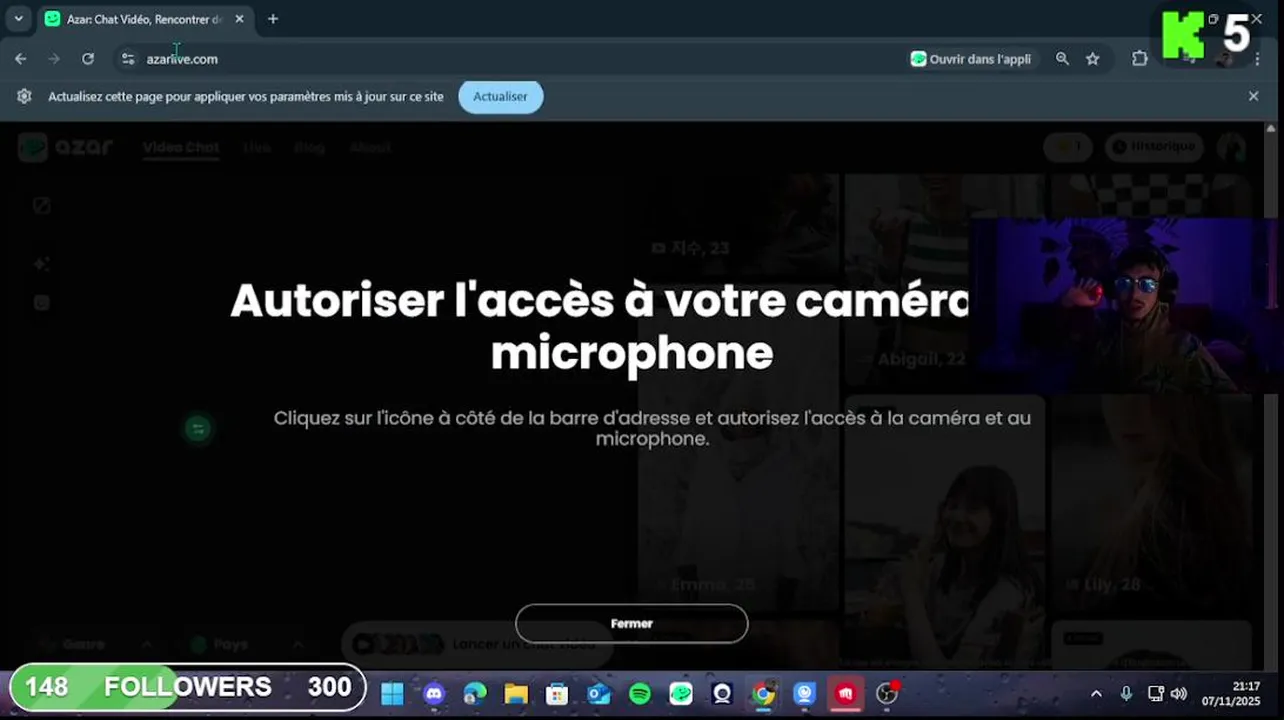This screenshot has width=1284, height=720.
Task: Open the settings gear on the info bar
Action: (x=25, y=97)
